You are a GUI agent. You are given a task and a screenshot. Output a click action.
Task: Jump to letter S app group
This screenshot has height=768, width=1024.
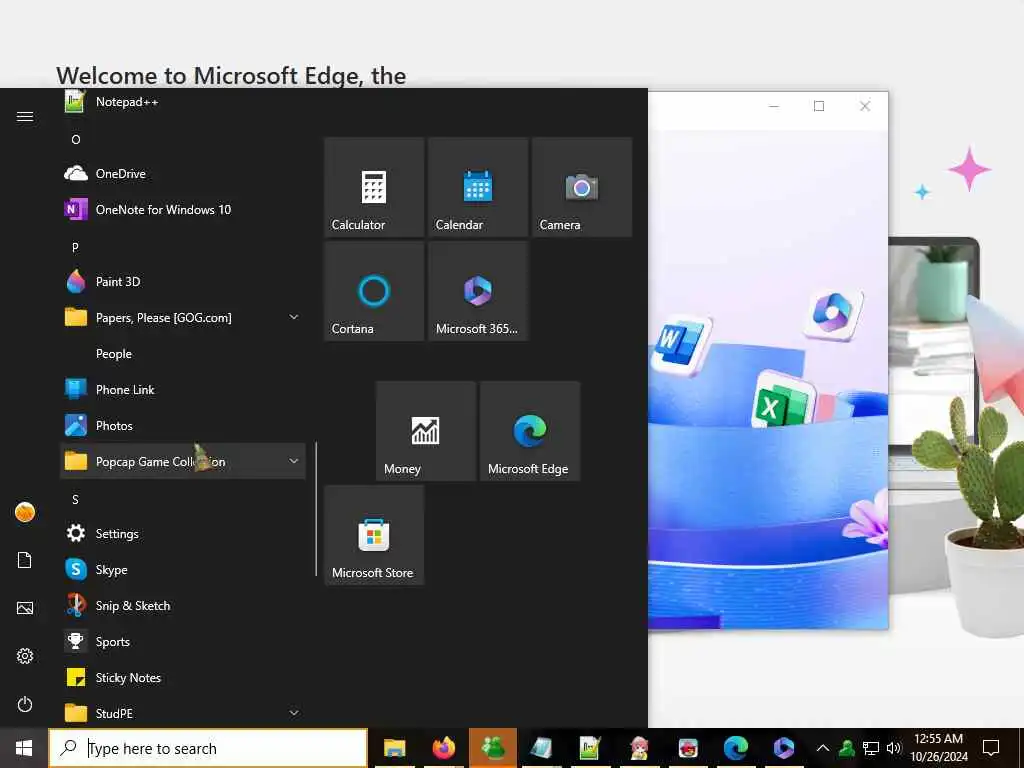click(x=76, y=499)
